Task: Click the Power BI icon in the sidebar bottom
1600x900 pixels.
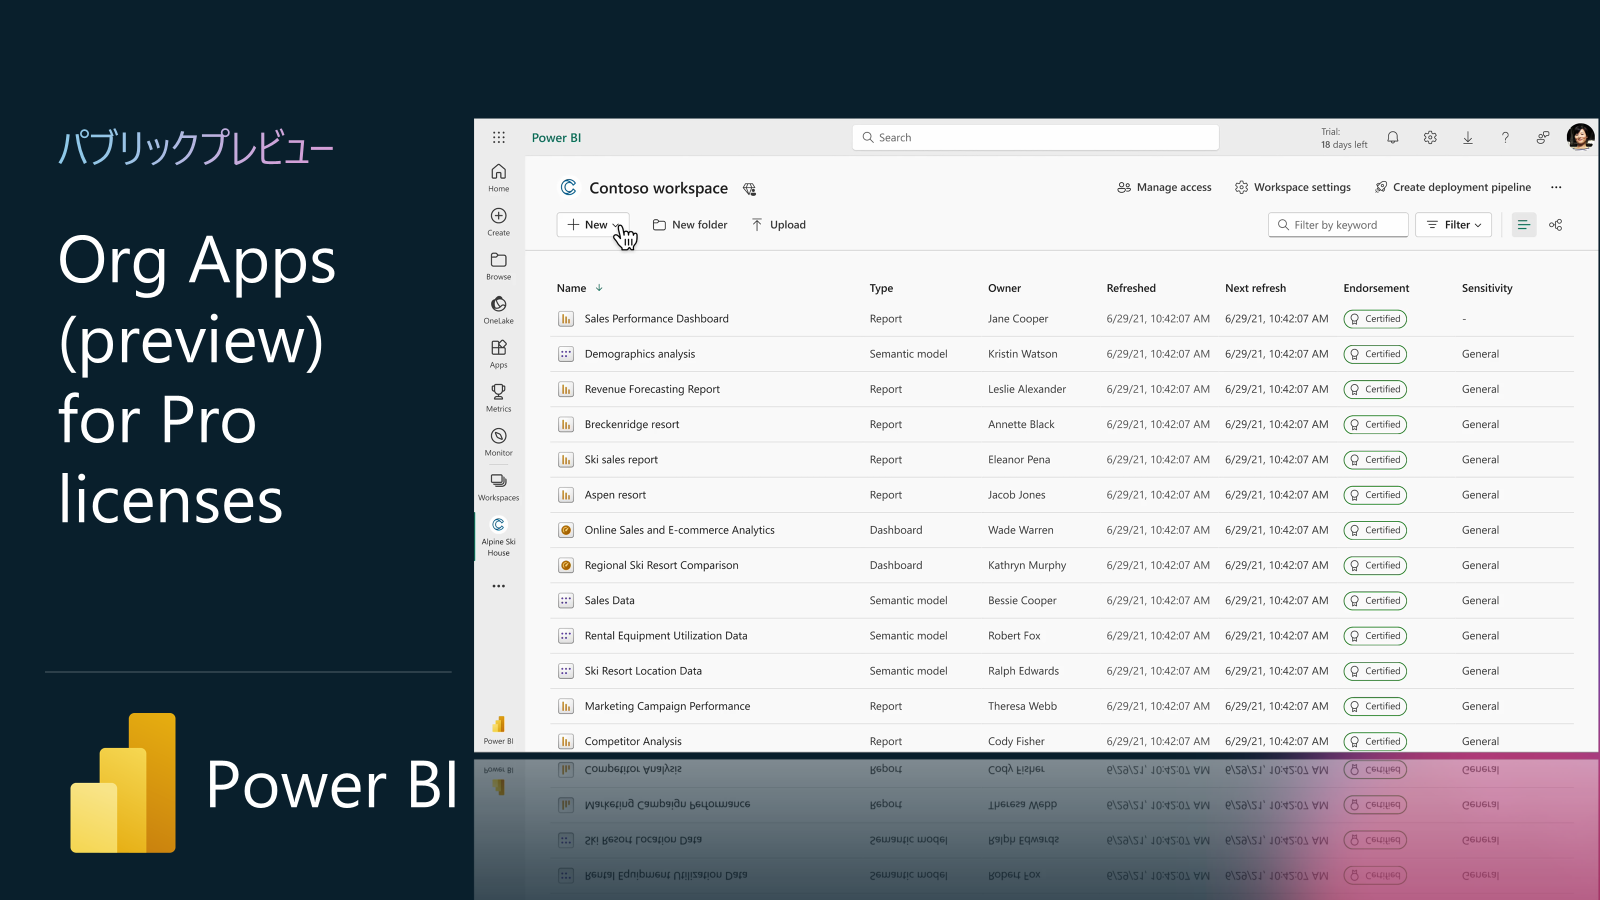Action: [499, 730]
